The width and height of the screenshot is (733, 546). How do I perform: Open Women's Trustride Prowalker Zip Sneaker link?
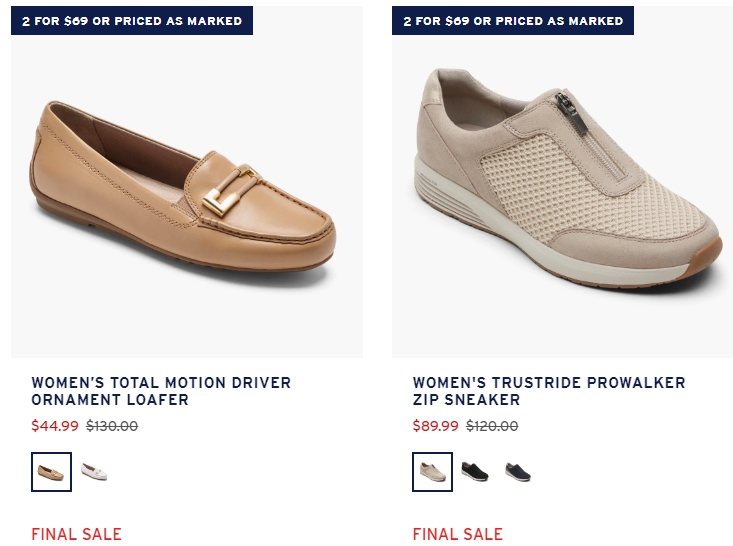click(549, 391)
